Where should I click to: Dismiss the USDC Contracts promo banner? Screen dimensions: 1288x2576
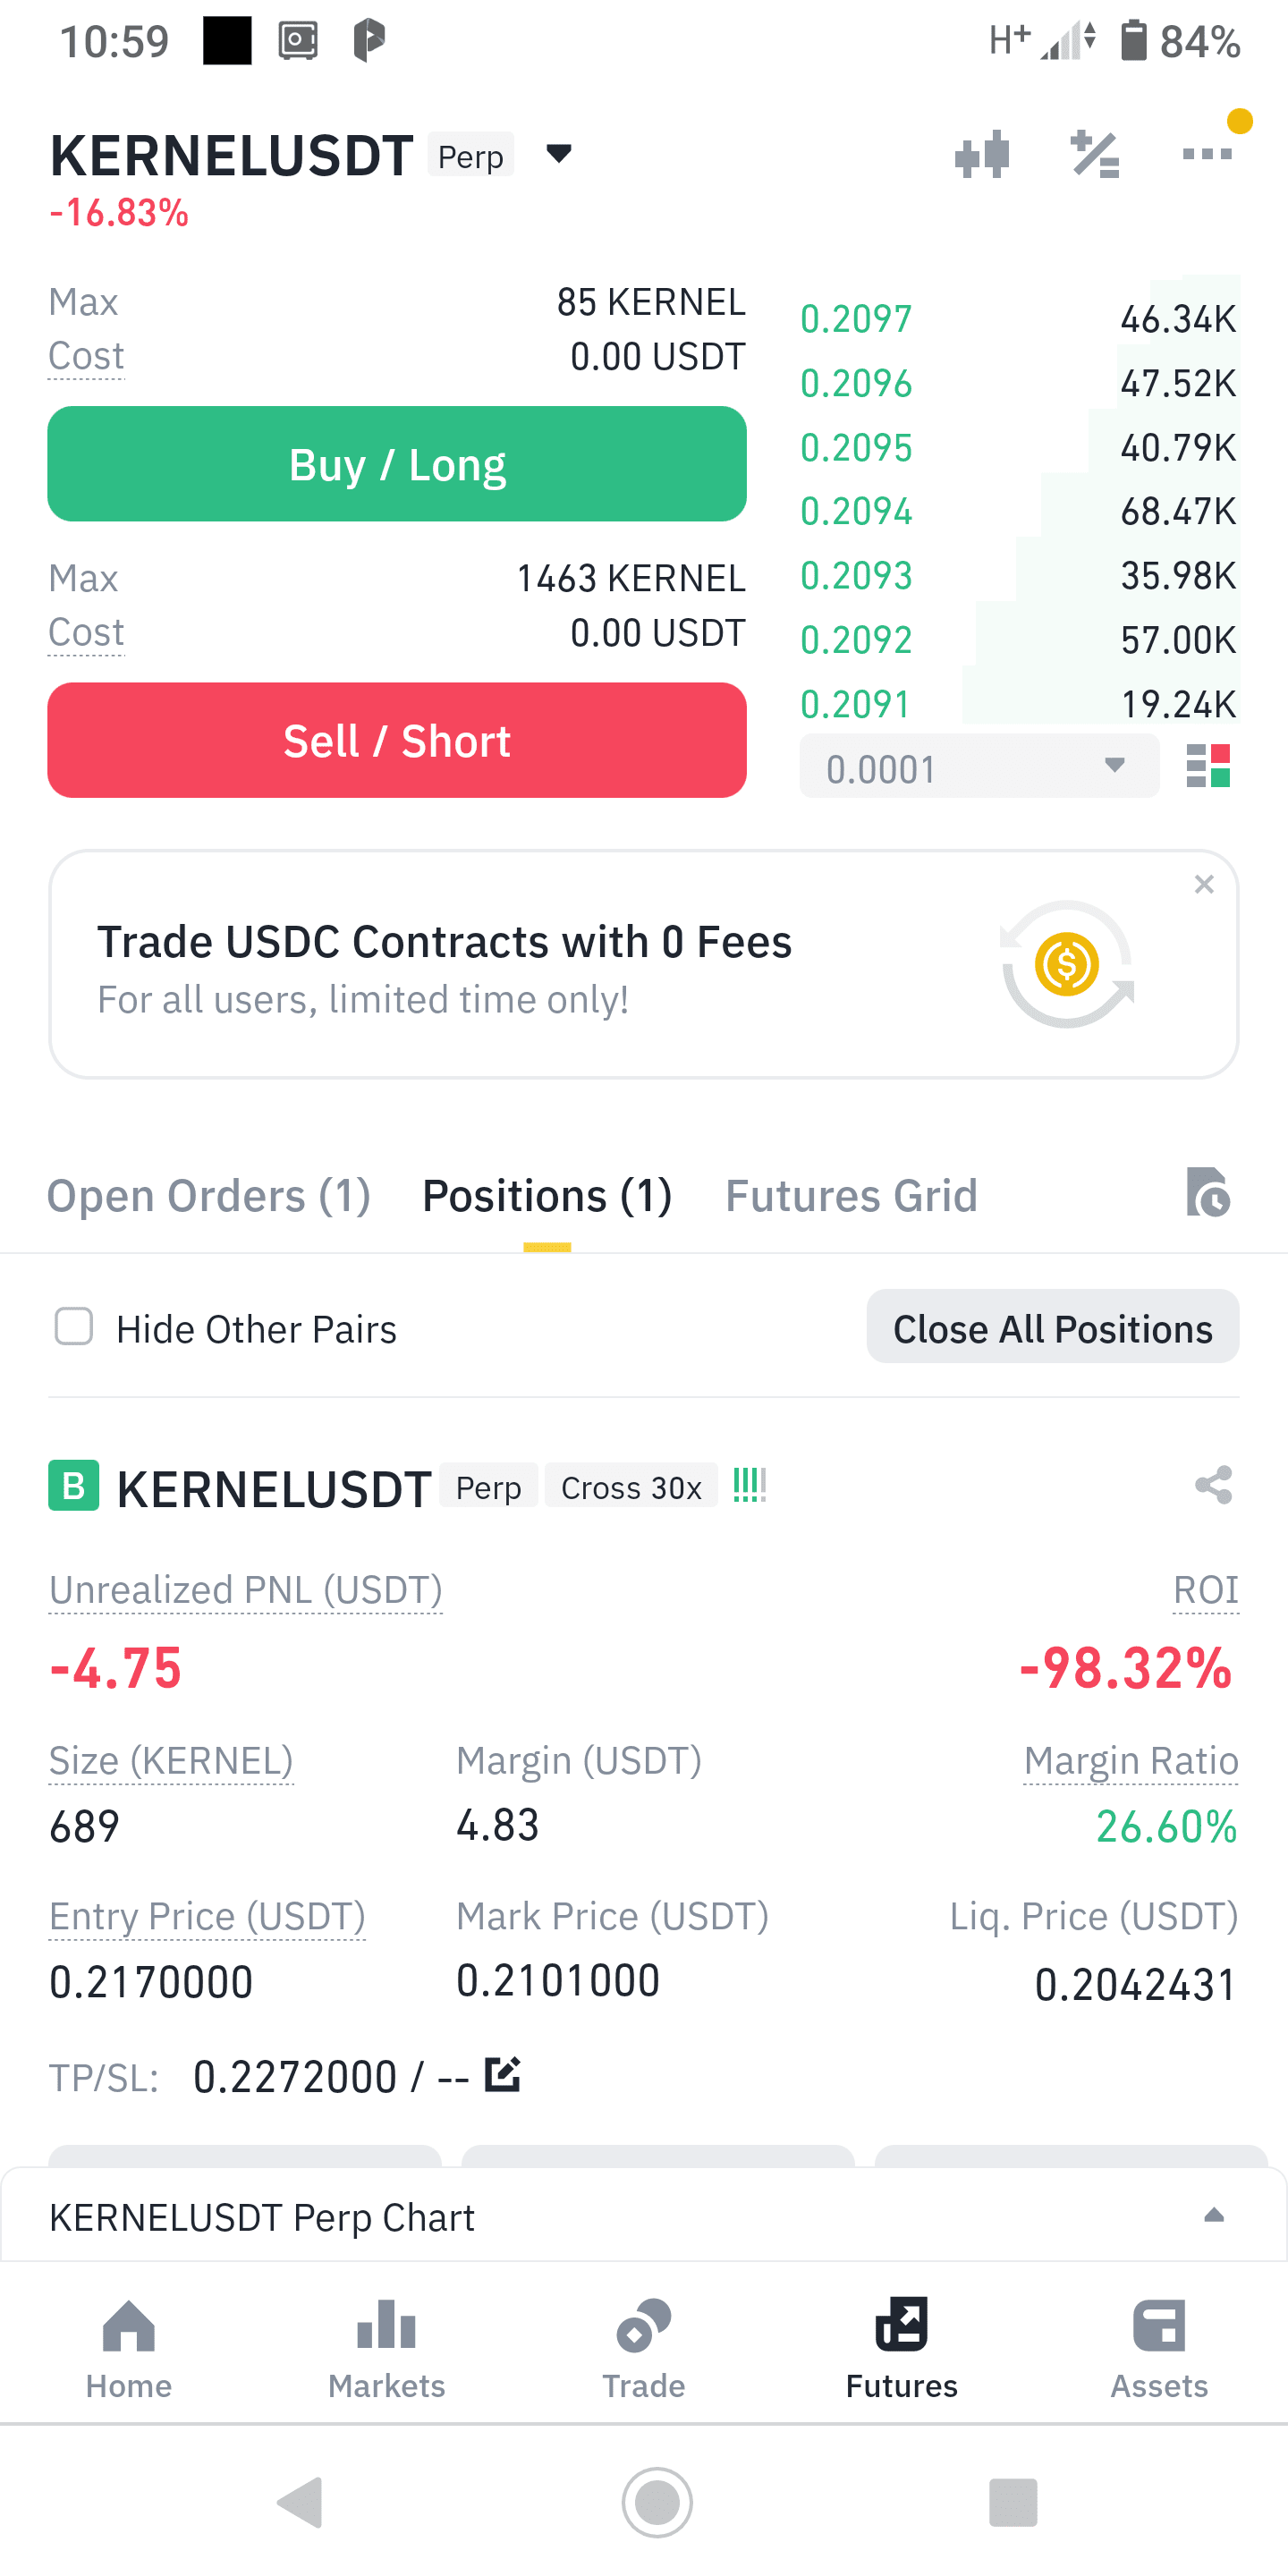pos(1205,884)
